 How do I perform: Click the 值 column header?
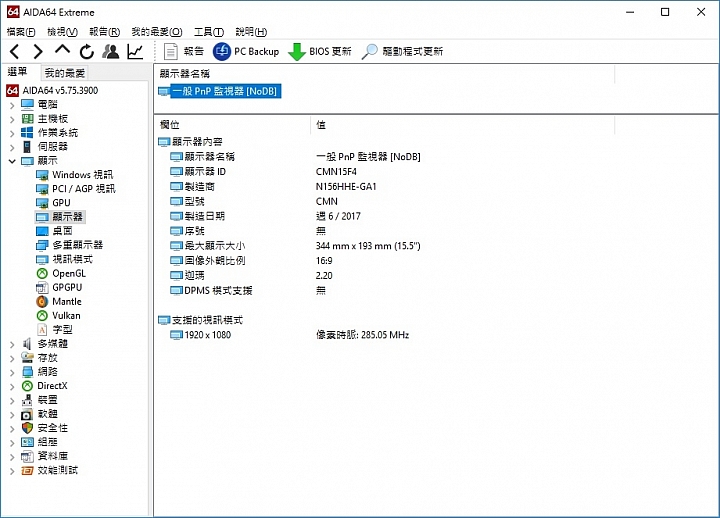coord(462,124)
